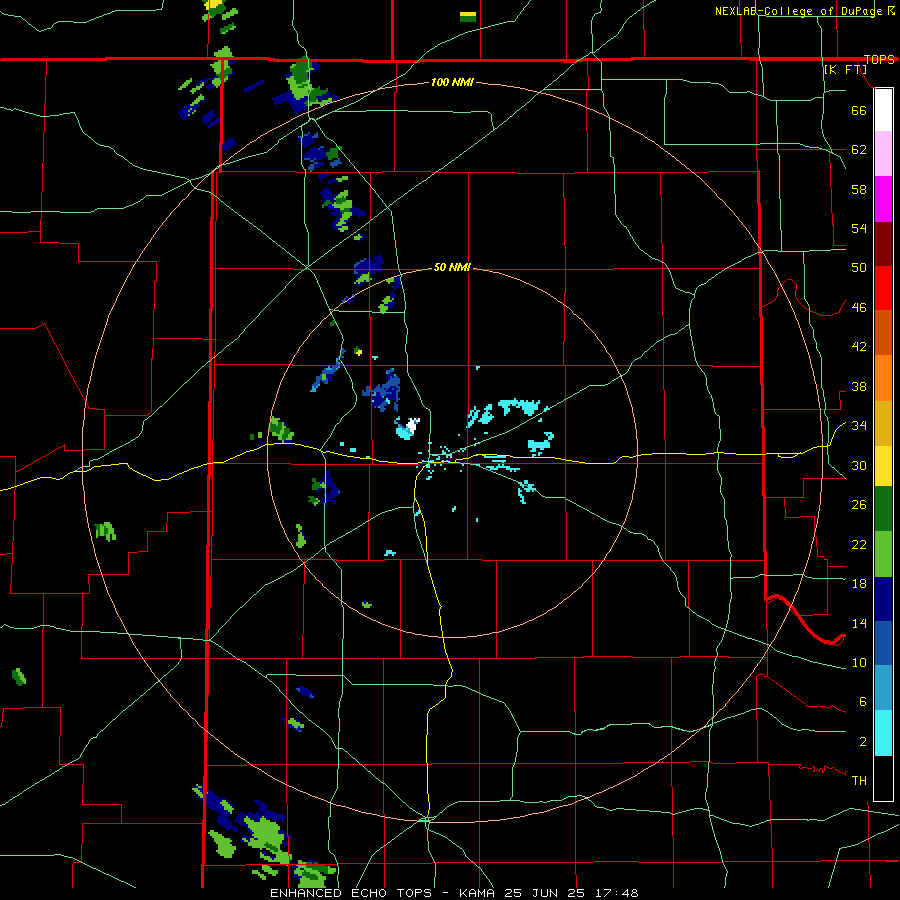This screenshot has height=900, width=900.
Task: Pick the gold legend swatch
Action: 883,422
